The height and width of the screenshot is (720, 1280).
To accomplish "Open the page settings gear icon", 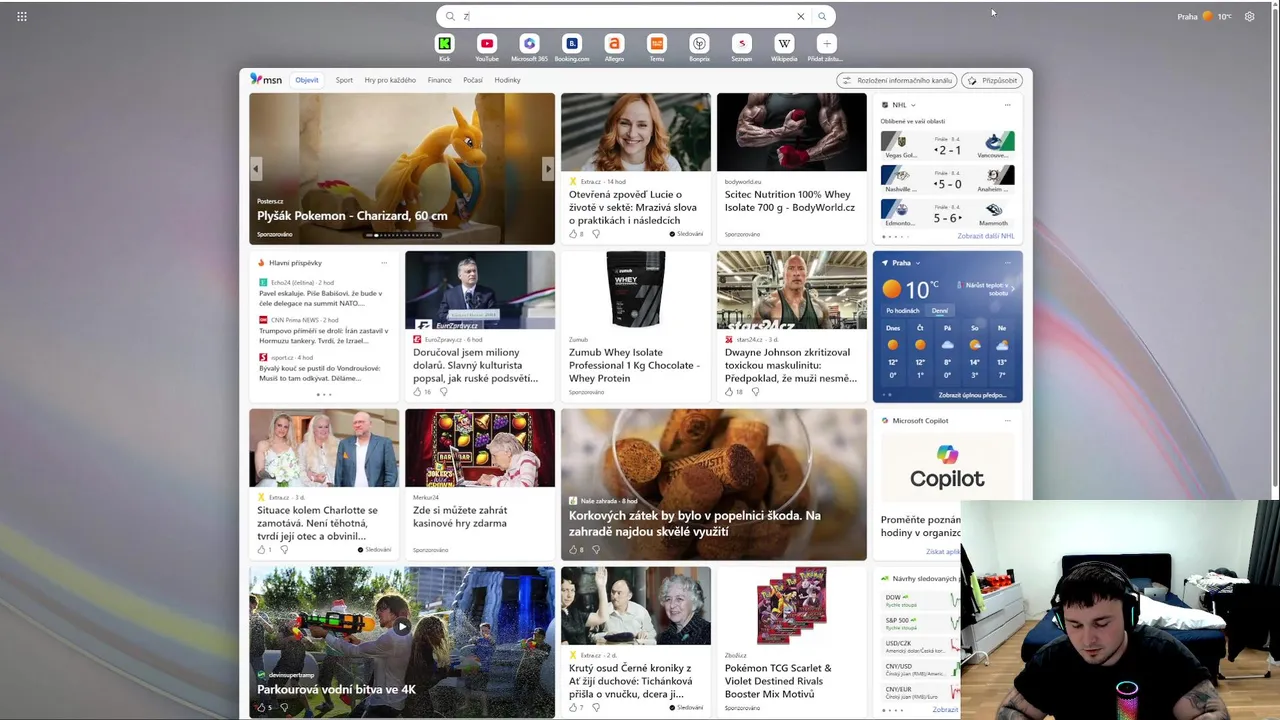I will pyautogui.click(x=1249, y=16).
